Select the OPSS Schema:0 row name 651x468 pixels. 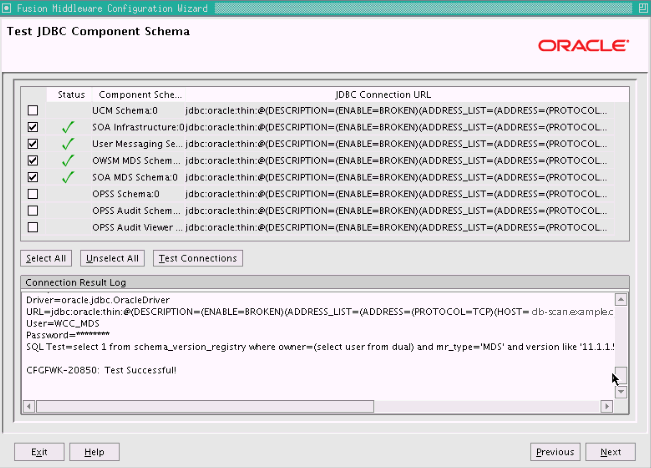[126, 194]
